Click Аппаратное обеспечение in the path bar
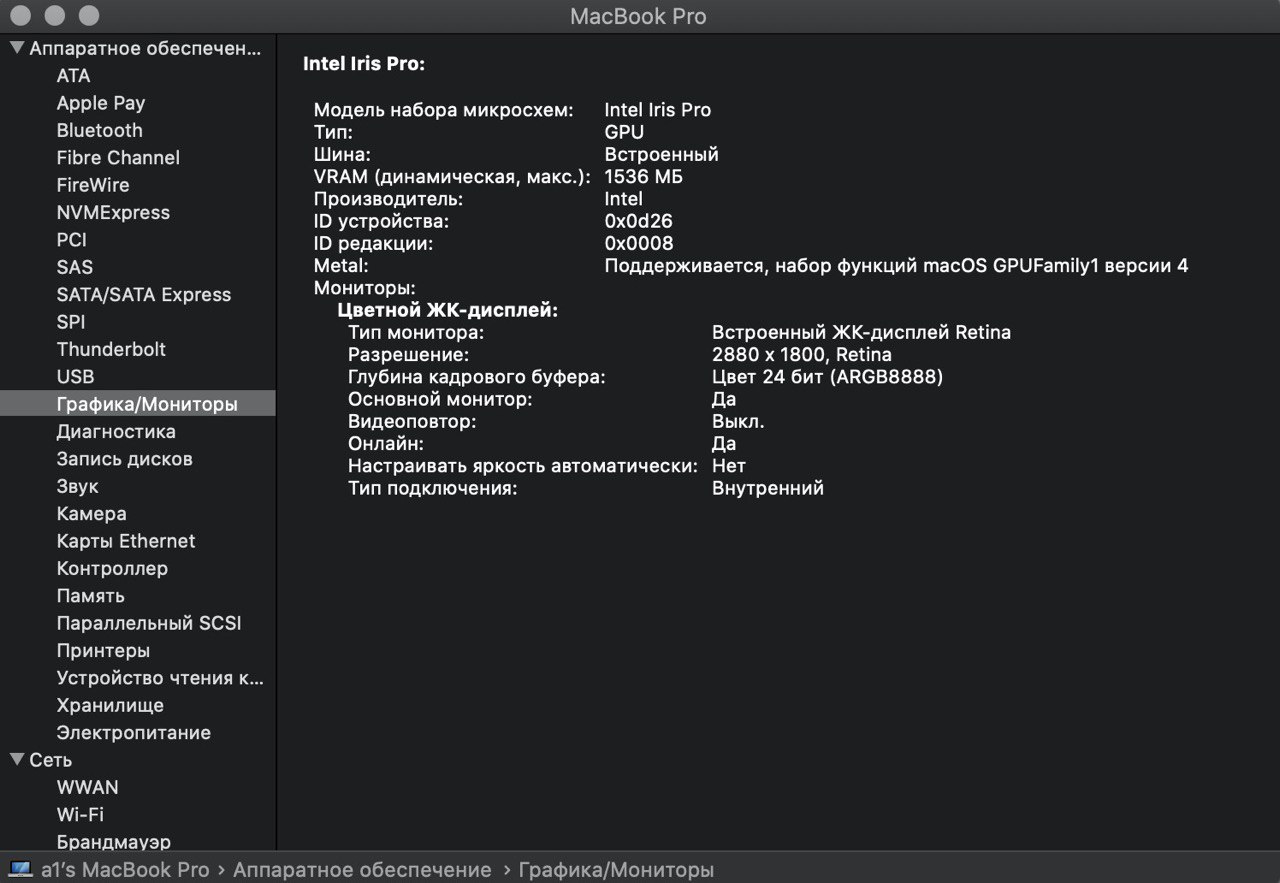1280x883 pixels. point(362,870)
